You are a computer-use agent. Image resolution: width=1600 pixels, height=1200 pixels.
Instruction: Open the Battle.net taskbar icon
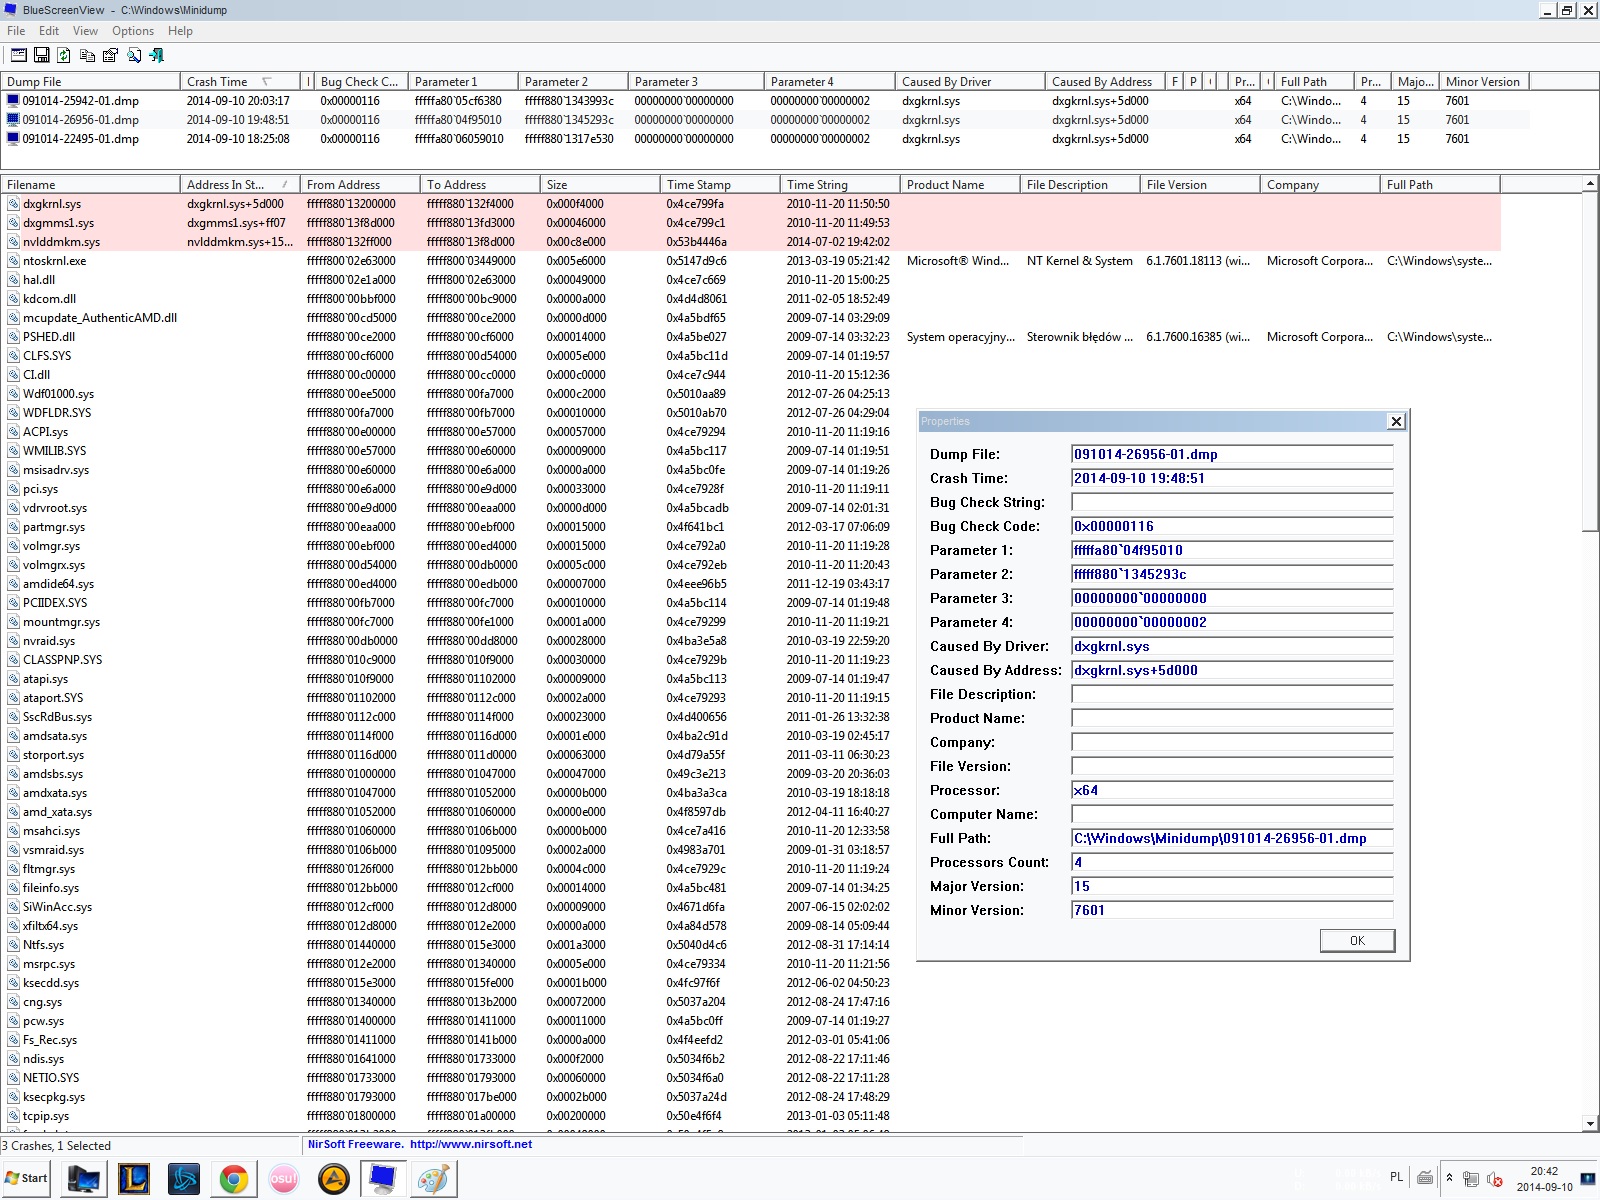click(184, 1179)
